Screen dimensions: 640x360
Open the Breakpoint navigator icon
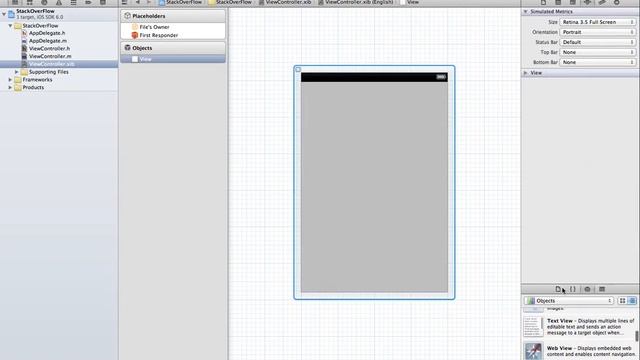click(88, 2)
